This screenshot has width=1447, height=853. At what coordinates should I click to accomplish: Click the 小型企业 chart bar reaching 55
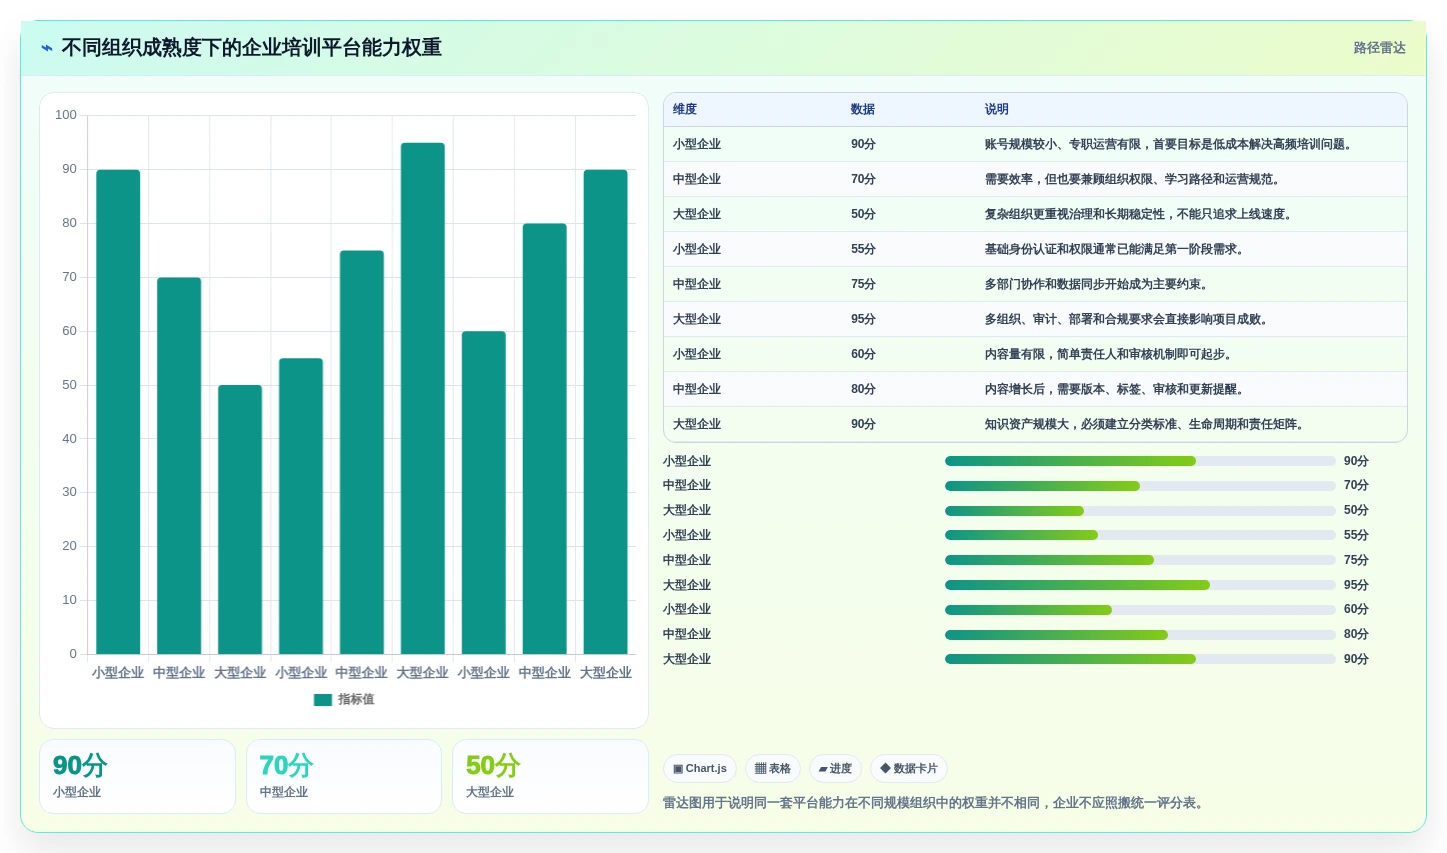click(x=301, y=506)
